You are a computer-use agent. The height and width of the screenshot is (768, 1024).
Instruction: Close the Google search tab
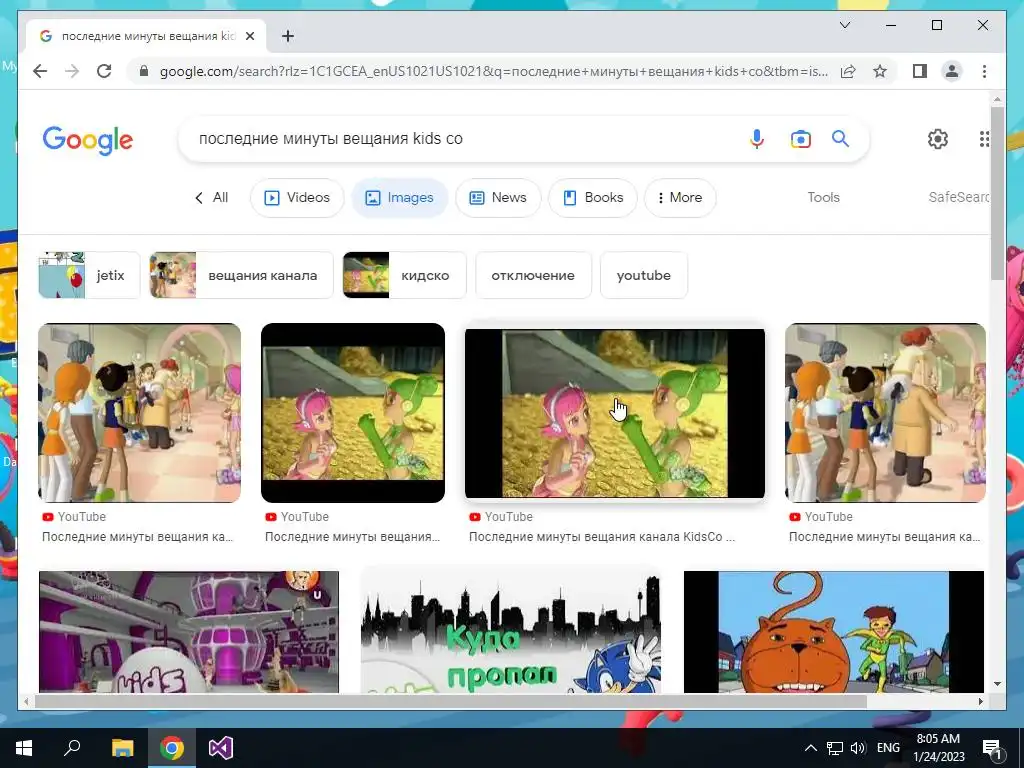tap(249, 36)
